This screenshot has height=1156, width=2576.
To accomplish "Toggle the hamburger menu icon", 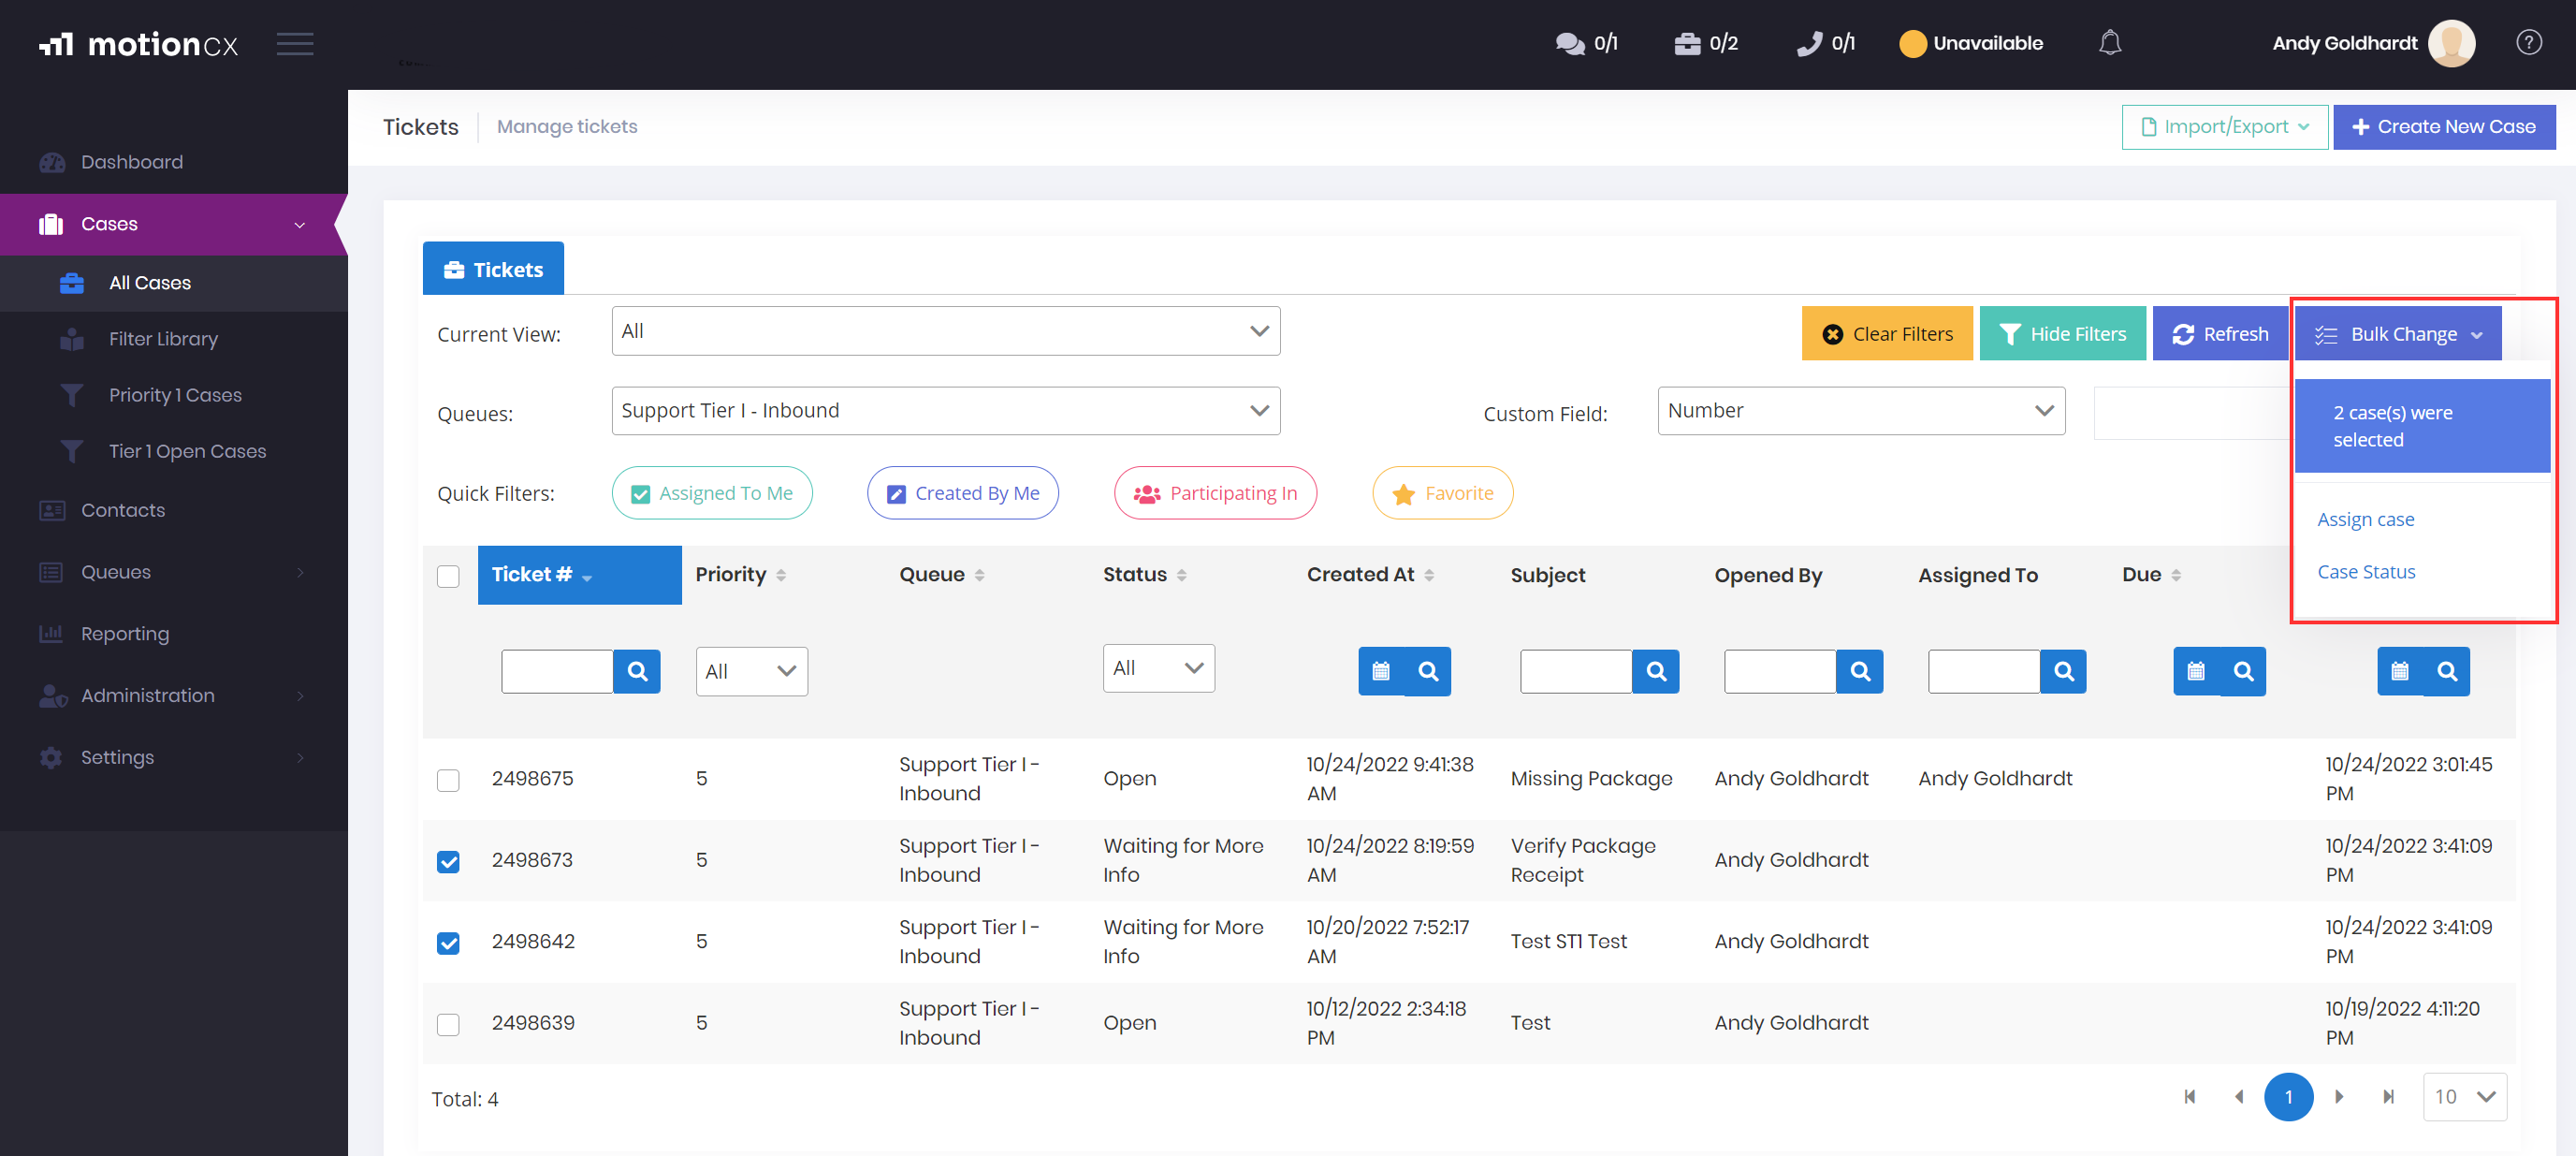I will [295, 44].
